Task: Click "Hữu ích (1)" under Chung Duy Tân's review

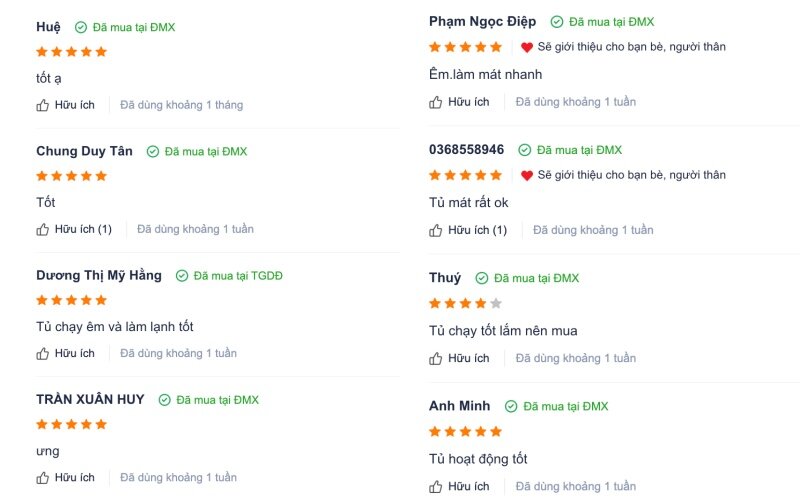Action: (x=83, y=229)
